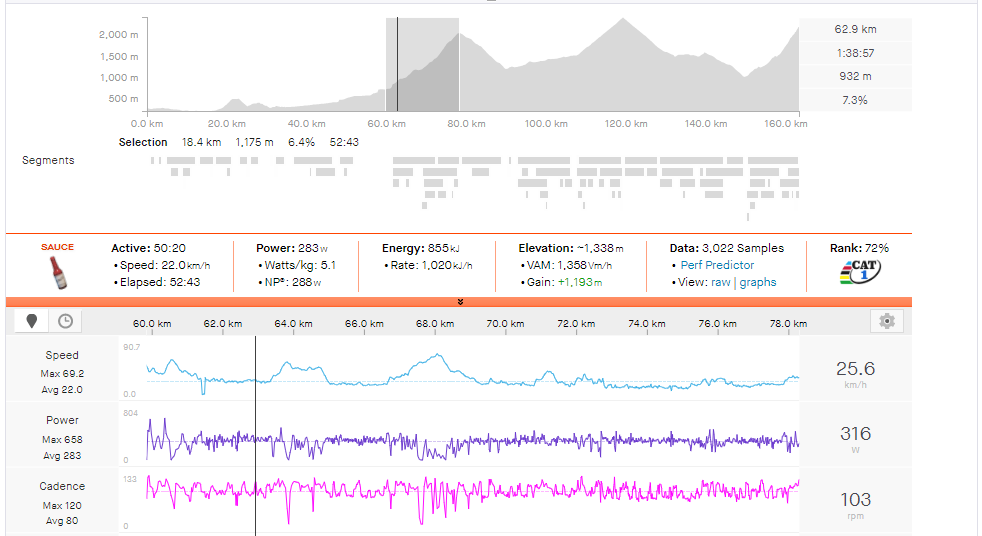View raw data samples

pos(720,282)
